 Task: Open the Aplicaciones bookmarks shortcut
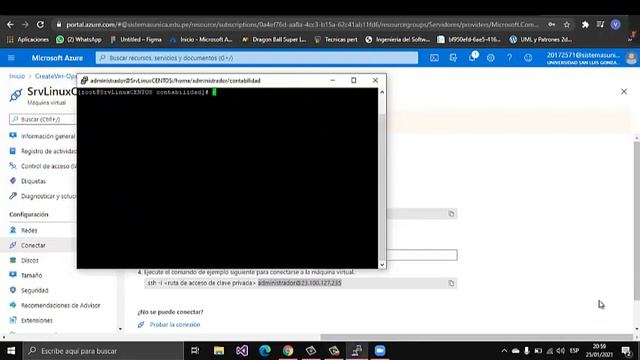click(x=28, y=40)
